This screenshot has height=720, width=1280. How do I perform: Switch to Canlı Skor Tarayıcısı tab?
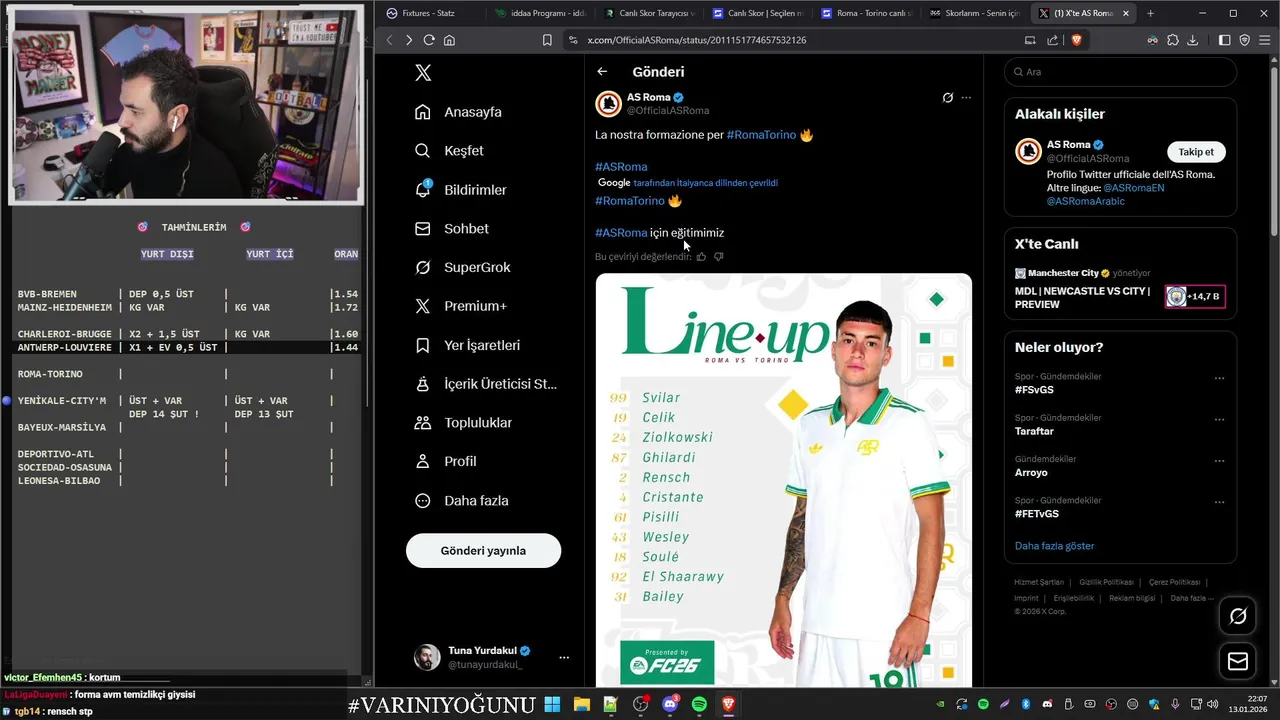[647, 13]
